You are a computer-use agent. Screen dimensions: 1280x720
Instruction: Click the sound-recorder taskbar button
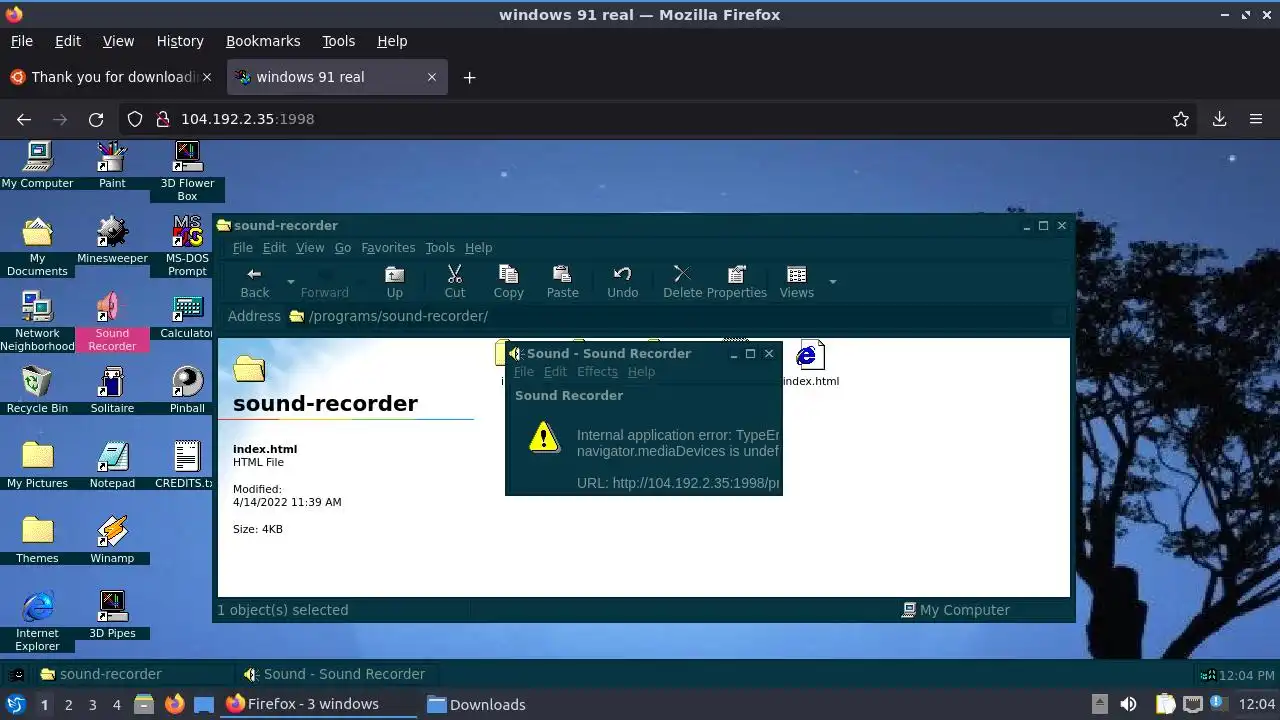point(136,674)
